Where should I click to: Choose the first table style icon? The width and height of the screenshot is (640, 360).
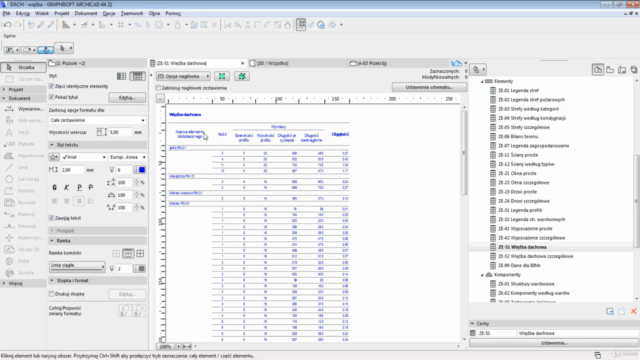[x=121, y=76]
